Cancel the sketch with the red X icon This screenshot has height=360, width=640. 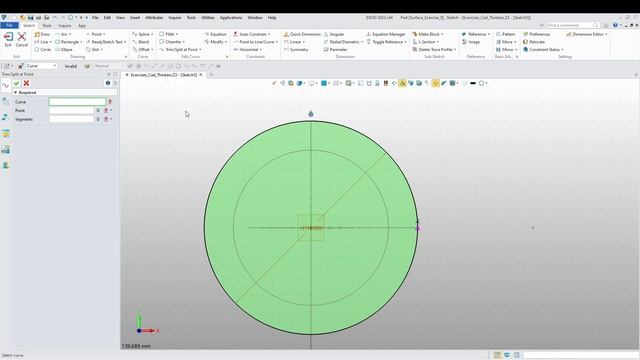coord(22,39)
